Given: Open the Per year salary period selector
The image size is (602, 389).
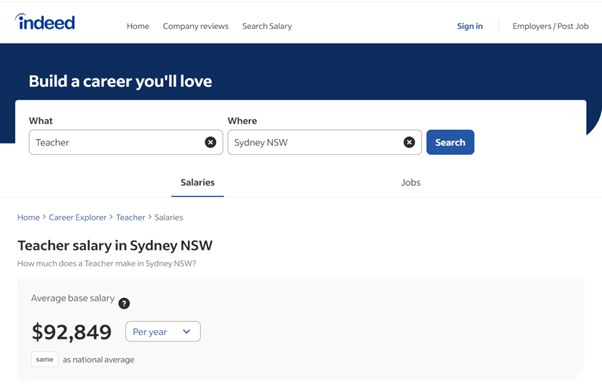Looking at the screenshot, I should click(x=163, y=331).
